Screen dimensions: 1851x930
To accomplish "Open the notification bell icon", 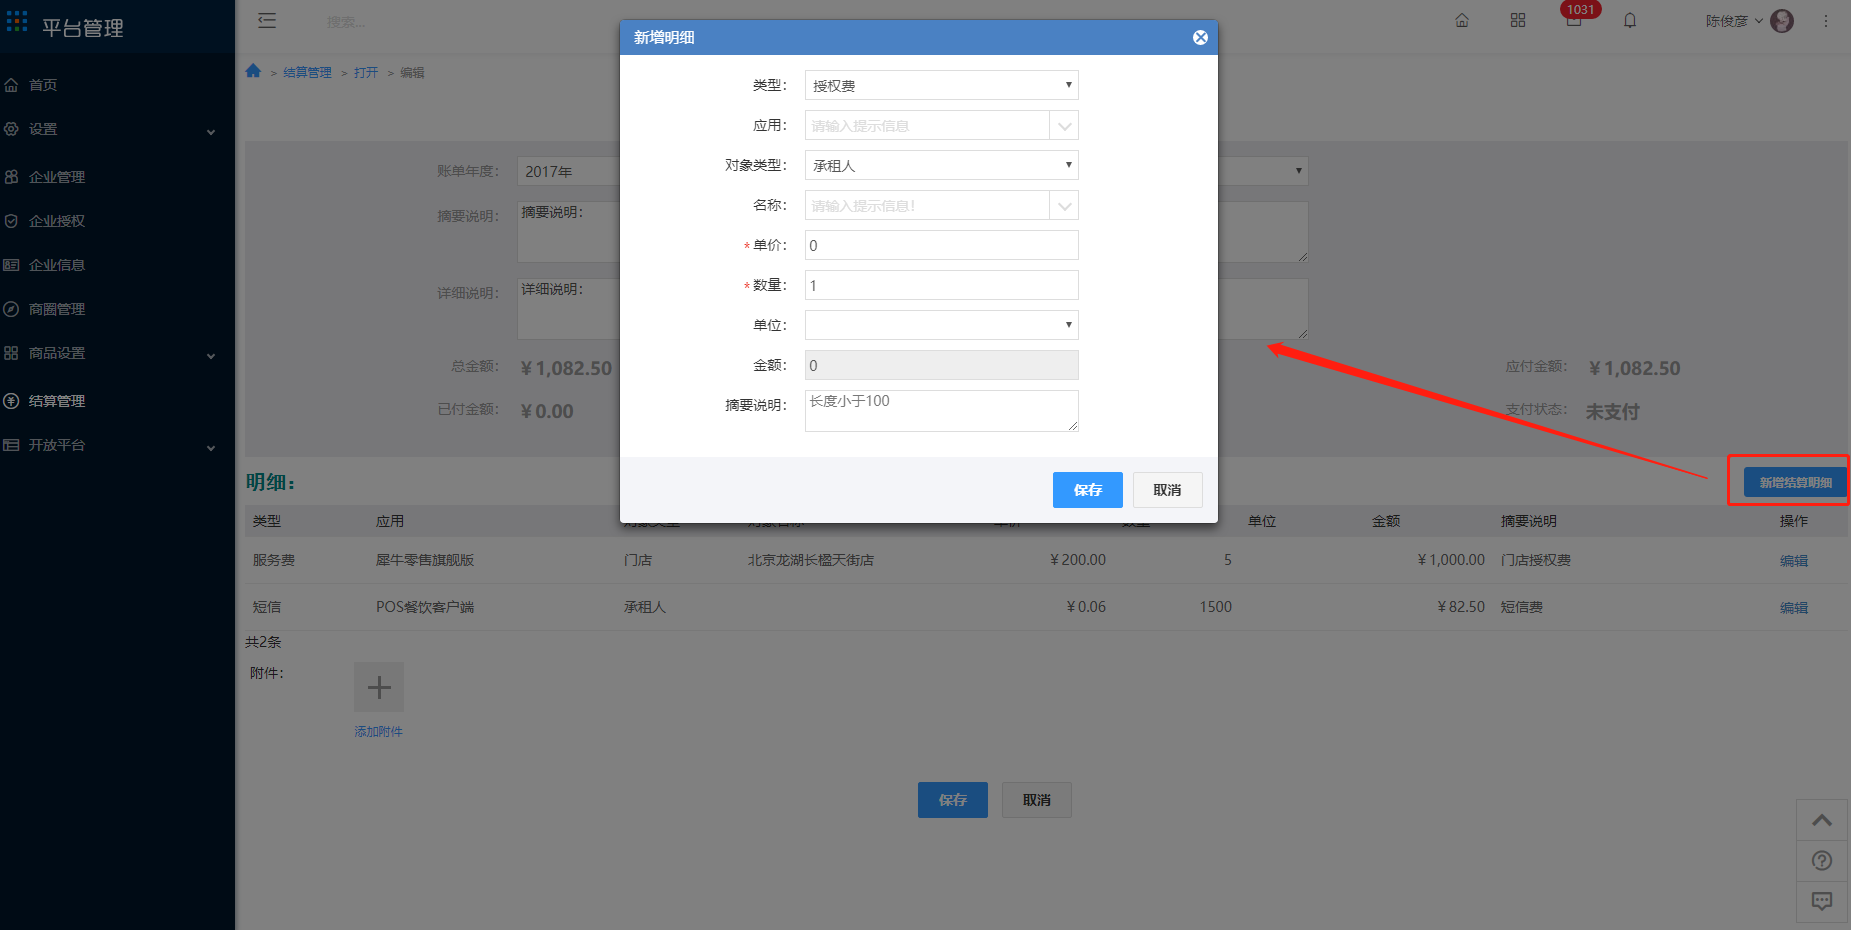I will (x=1630, y=21).
